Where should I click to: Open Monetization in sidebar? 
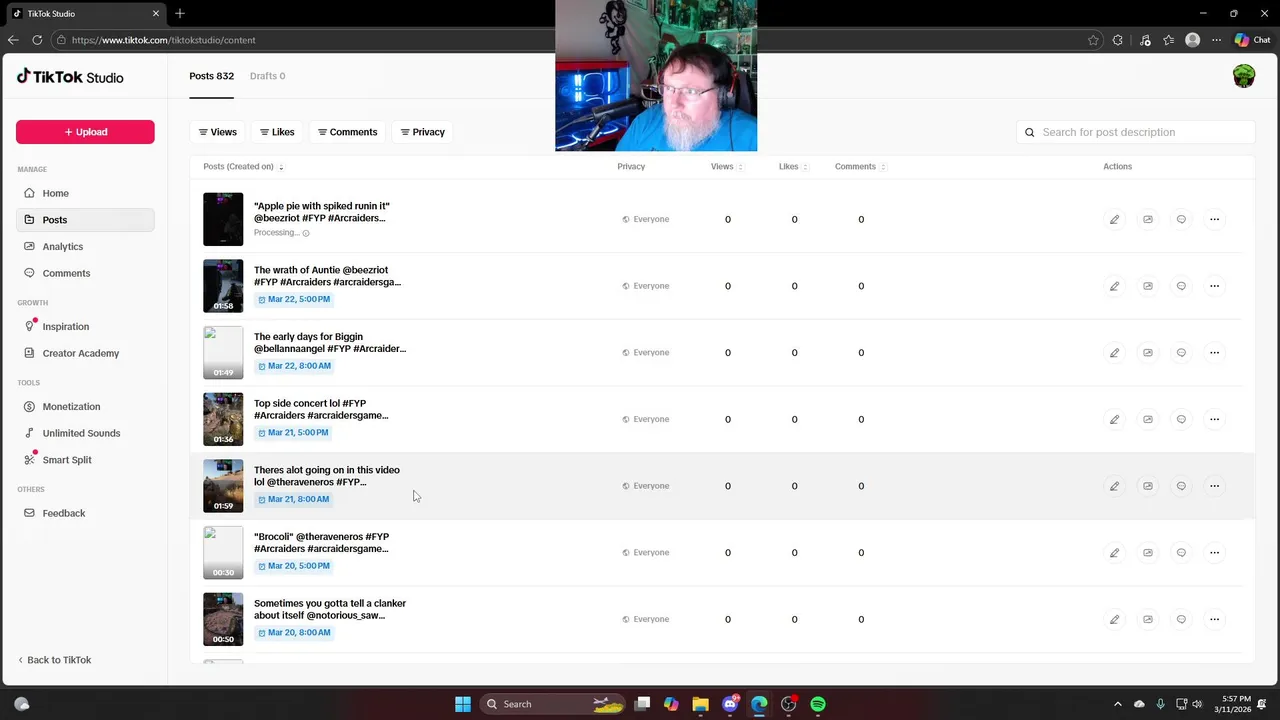coord(85,406)
